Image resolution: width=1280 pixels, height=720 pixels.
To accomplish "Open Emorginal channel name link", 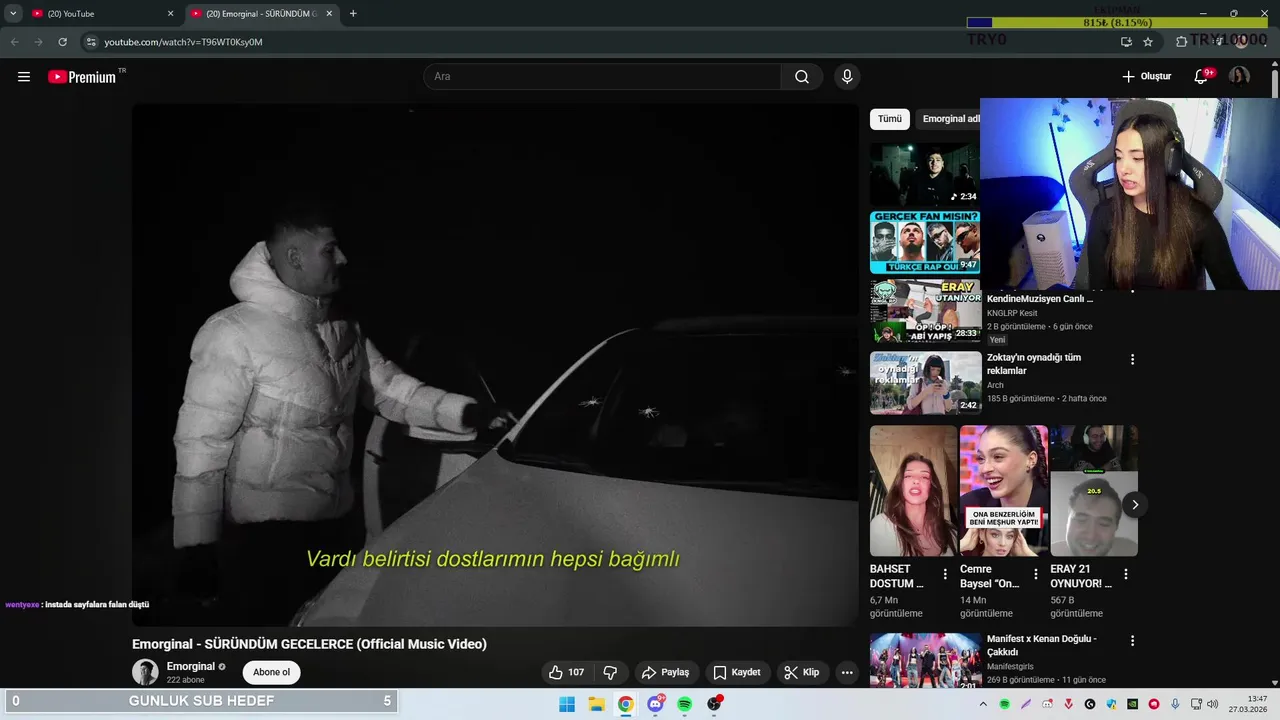I will coord(191,666).
